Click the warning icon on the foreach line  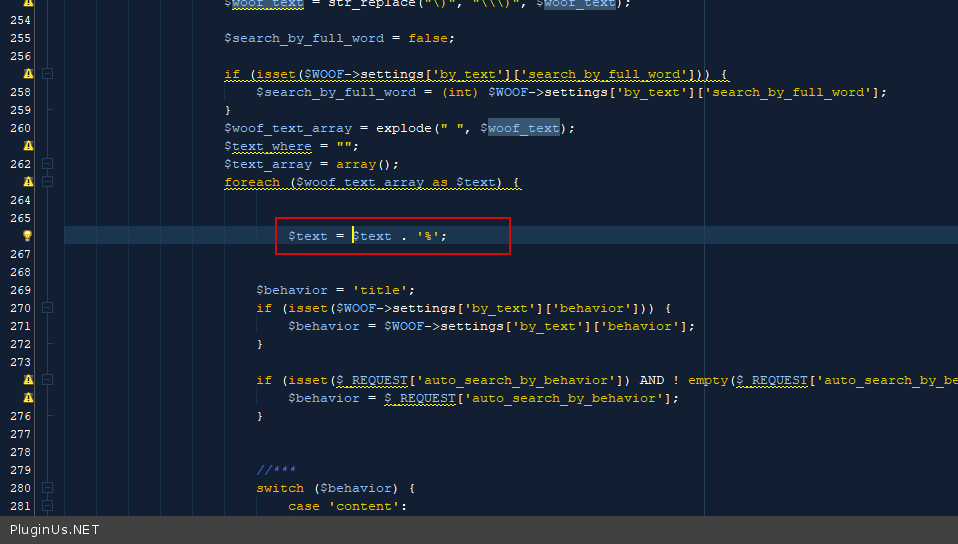(x=28, y=182)
